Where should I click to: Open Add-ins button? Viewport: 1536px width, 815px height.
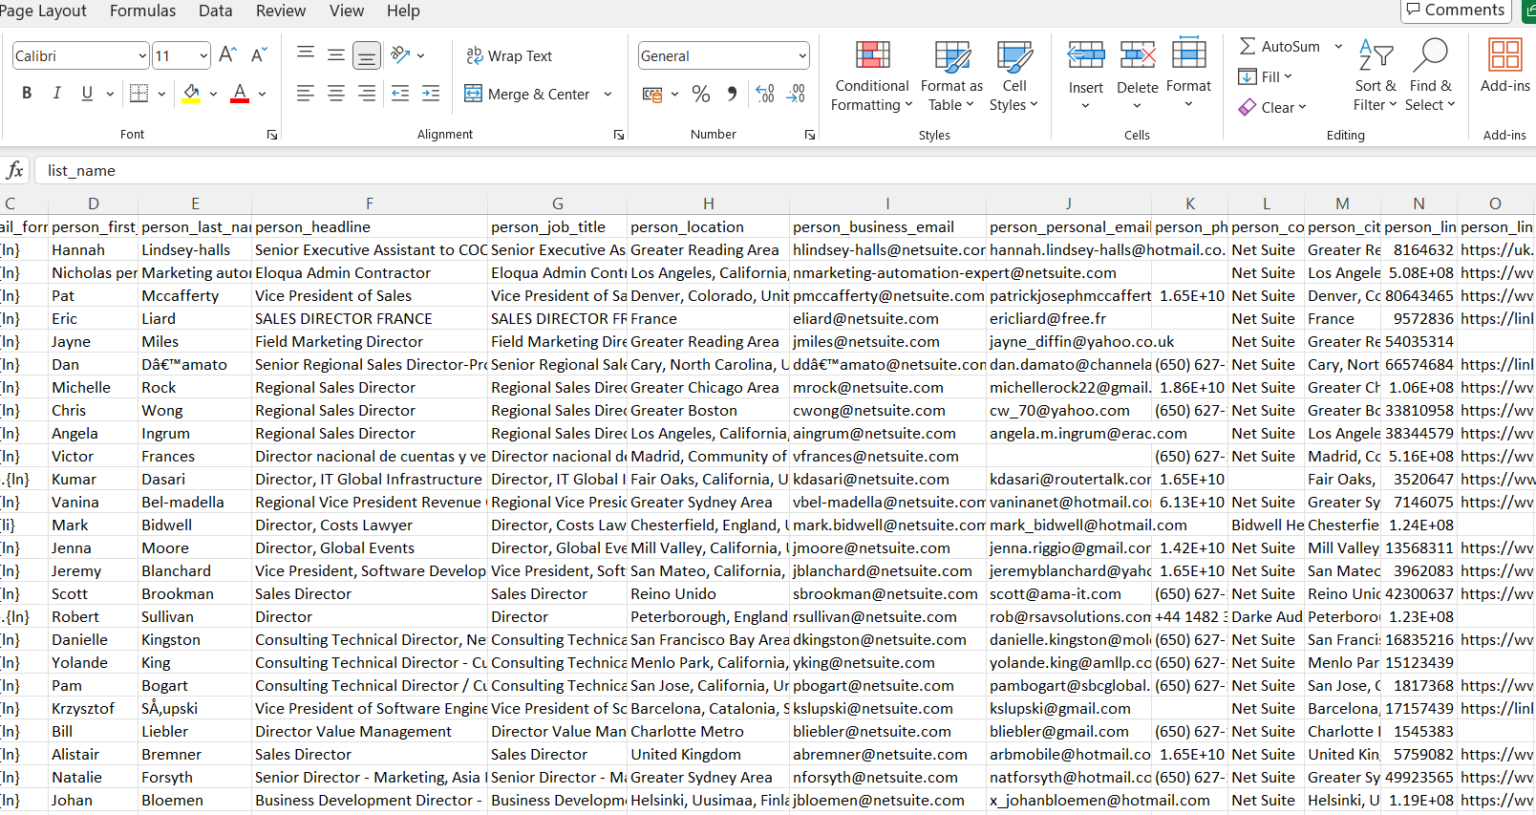[x=1505, y=66]
